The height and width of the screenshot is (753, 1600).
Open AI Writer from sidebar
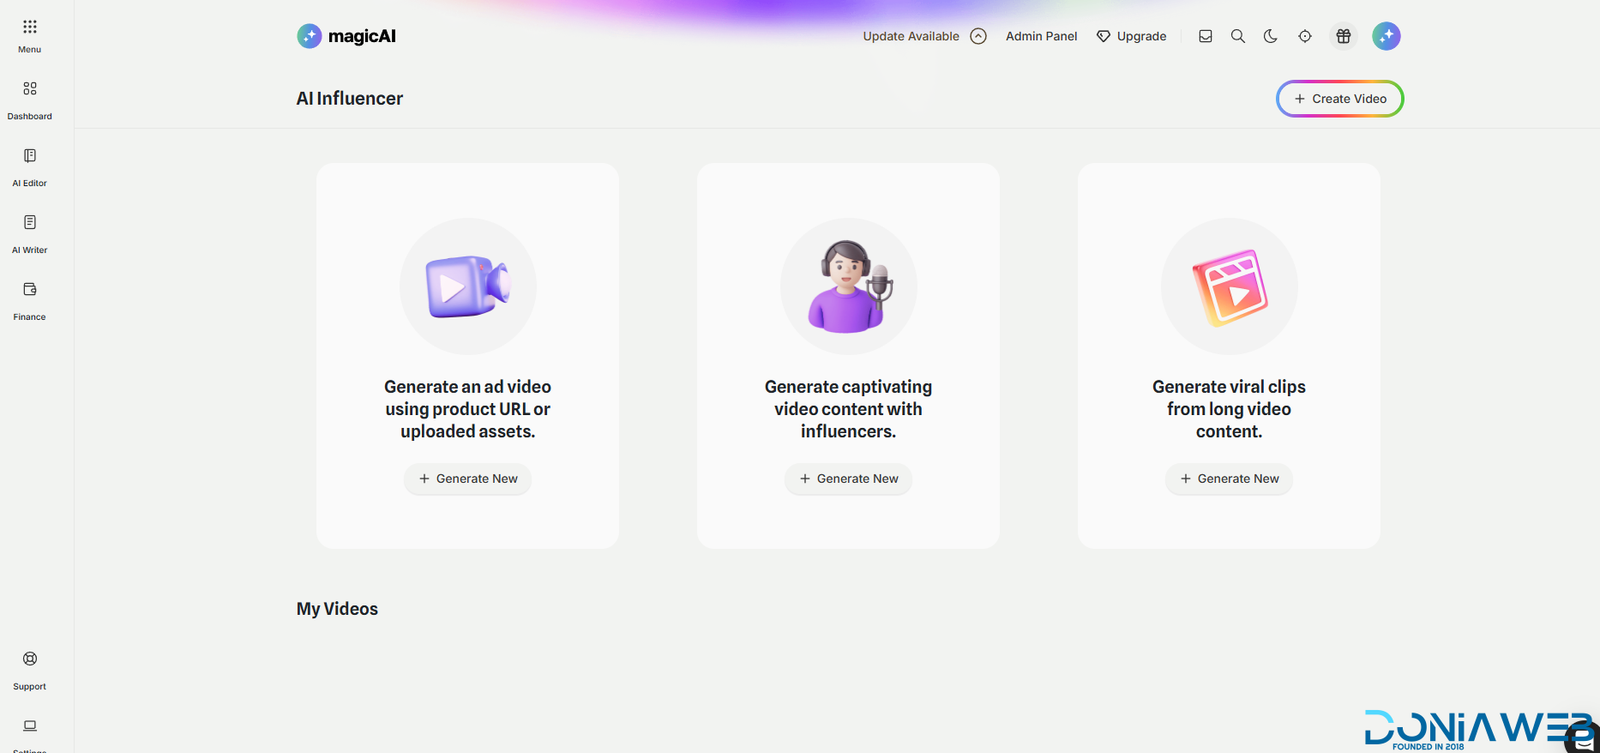(30, 224)
